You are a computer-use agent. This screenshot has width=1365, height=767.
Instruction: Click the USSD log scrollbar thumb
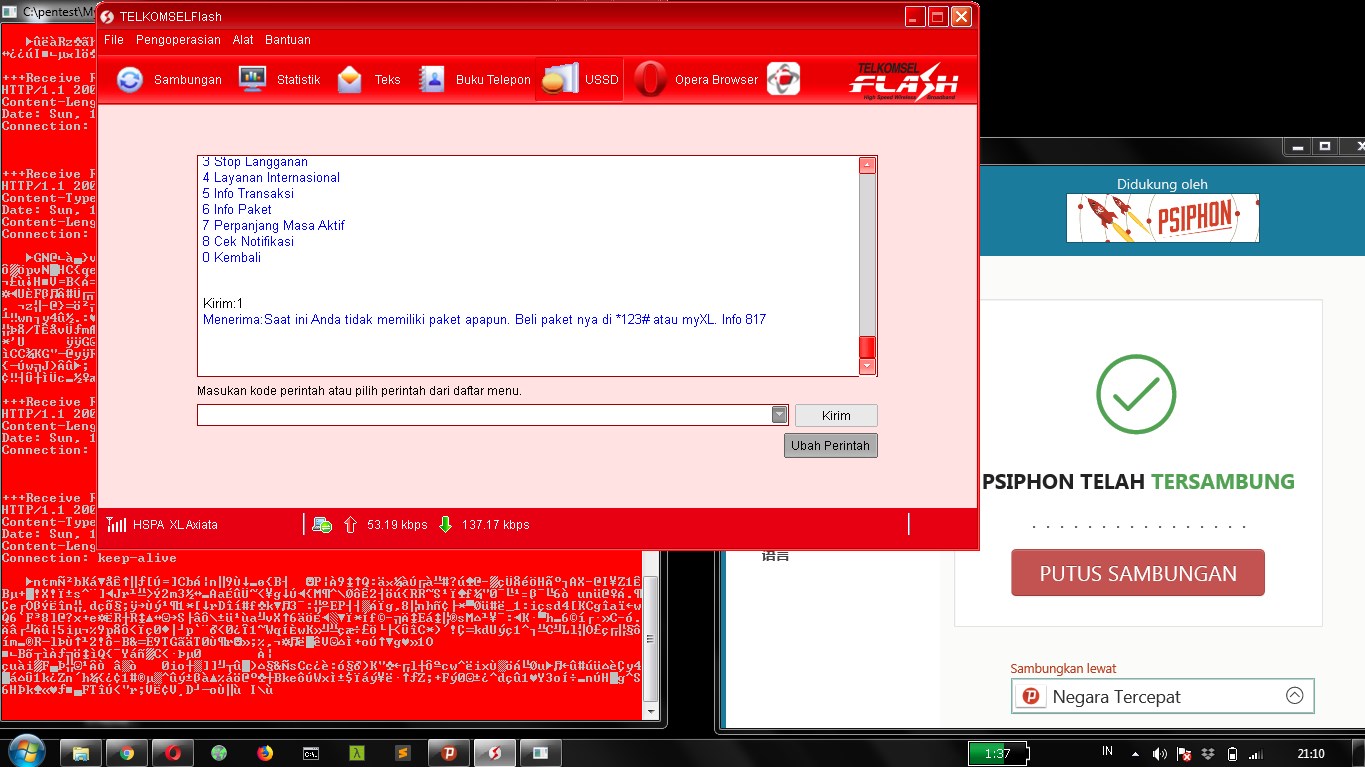click(867, 347)
